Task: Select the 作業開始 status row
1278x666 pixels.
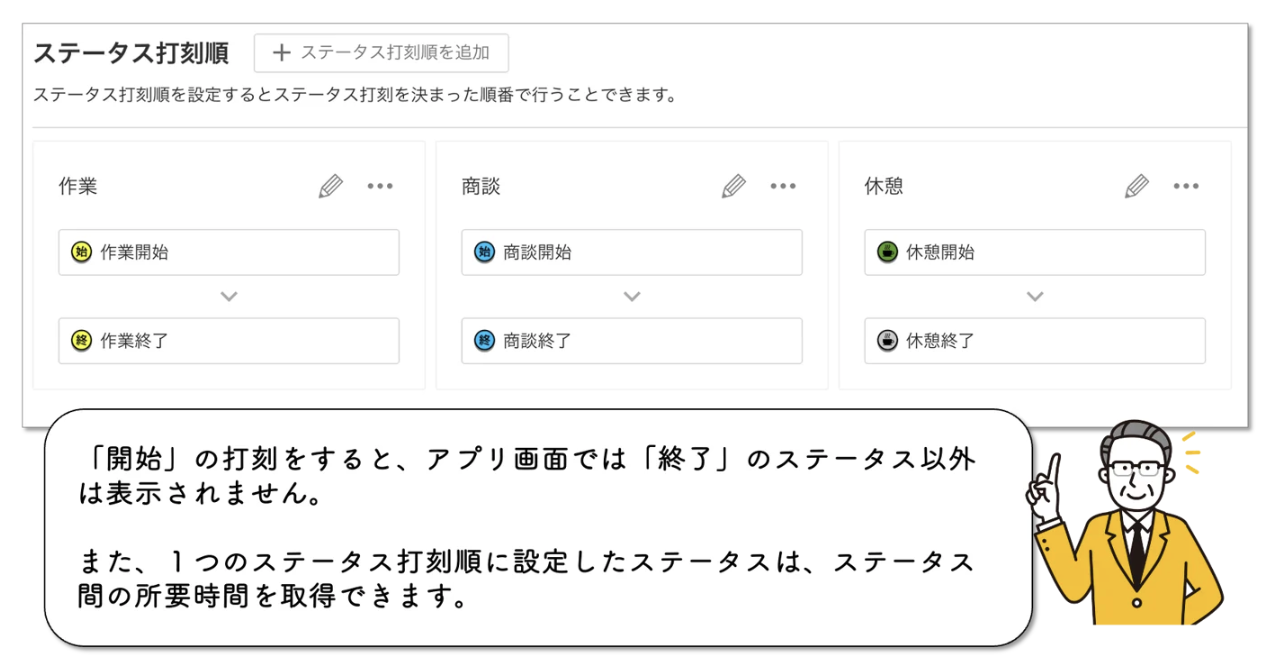Action: click(x=229, y=252)
